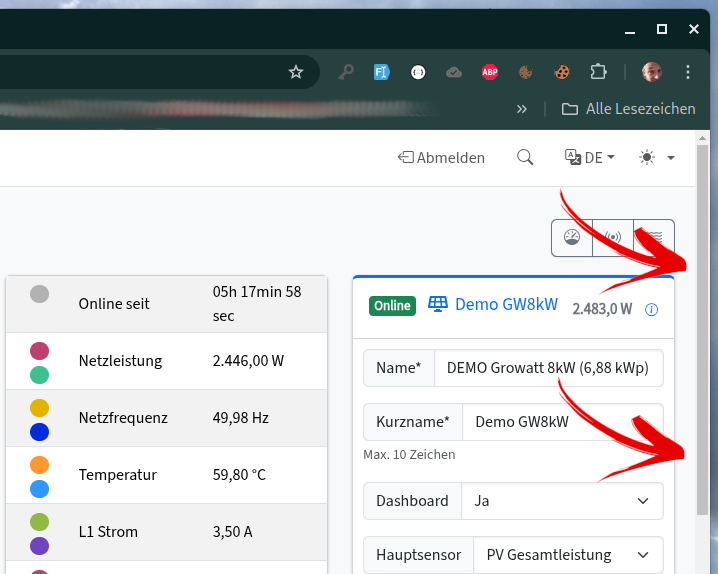The height and width of the screenshot is (574, 718).
Task: Click the gauge dashboard view icon
Action: point(572,238)
